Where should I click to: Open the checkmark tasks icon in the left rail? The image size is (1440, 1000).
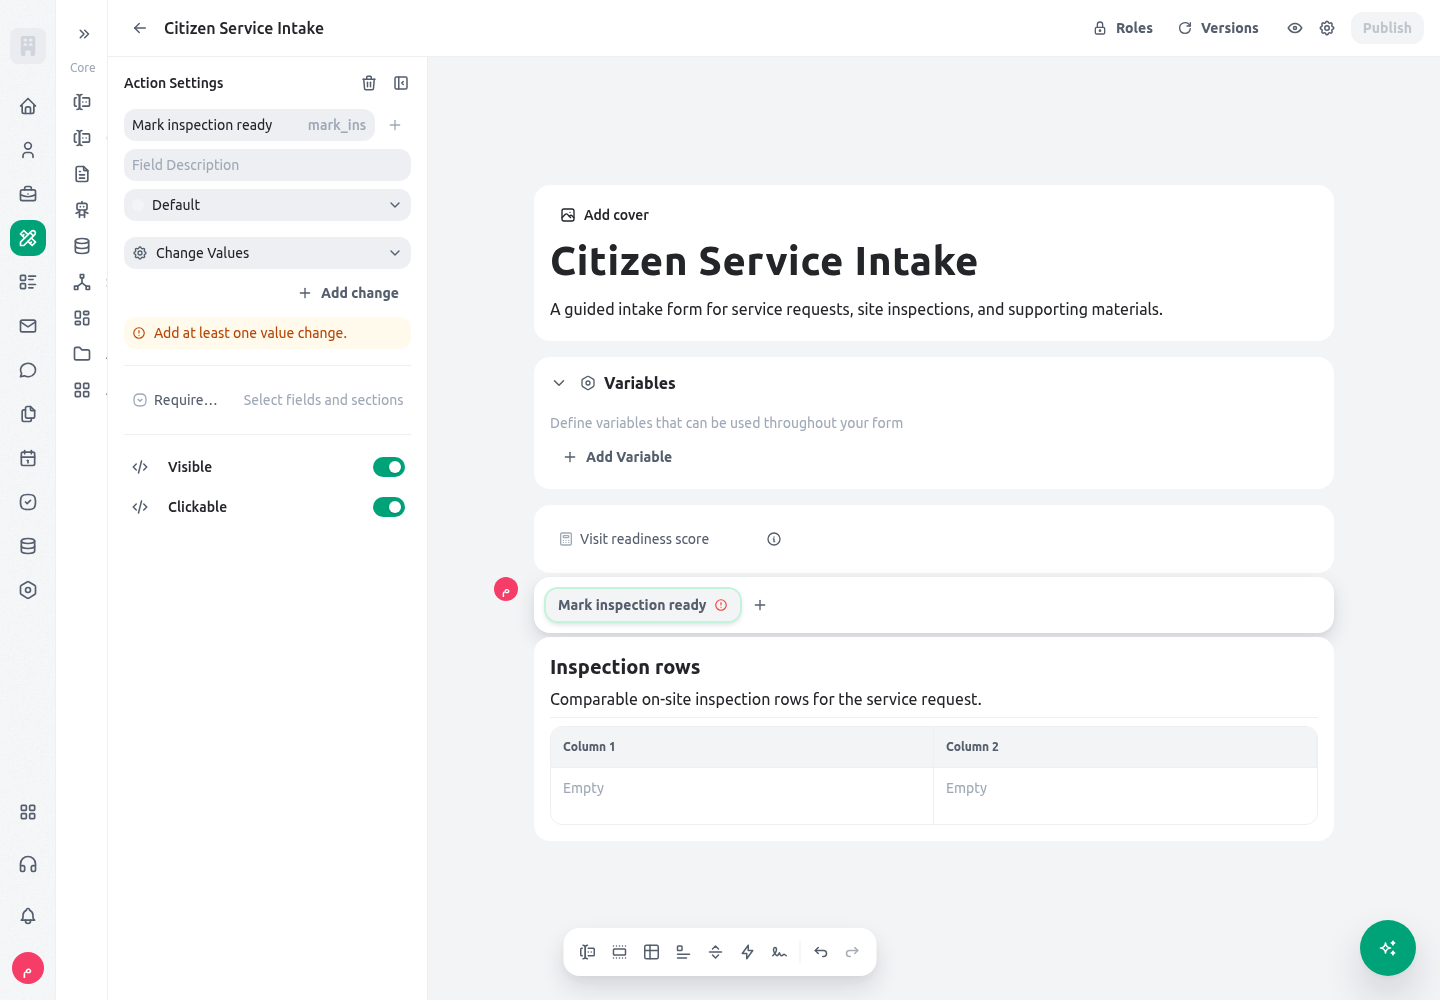coord(28,502)
